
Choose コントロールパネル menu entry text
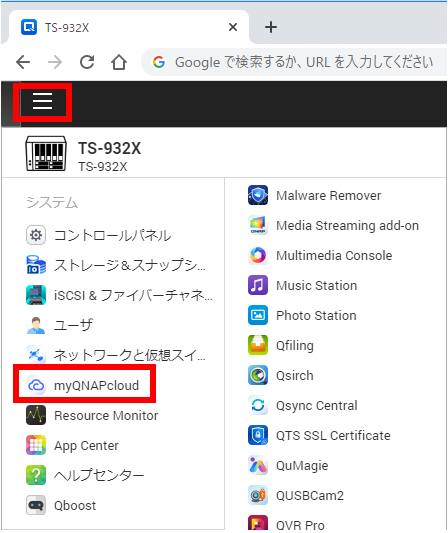pyautogui.click(x=113, y=235)
